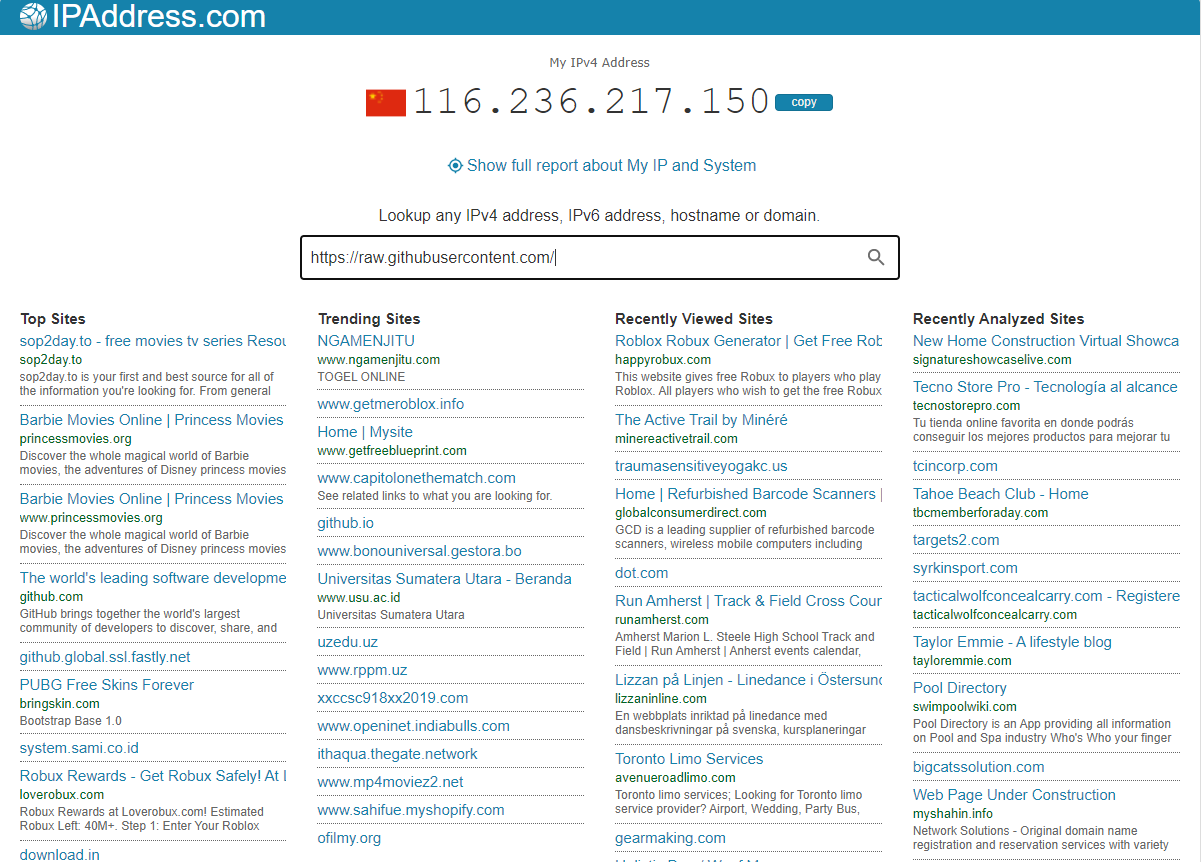
Task: Open targets2.com link
Action: click(956, 540)
